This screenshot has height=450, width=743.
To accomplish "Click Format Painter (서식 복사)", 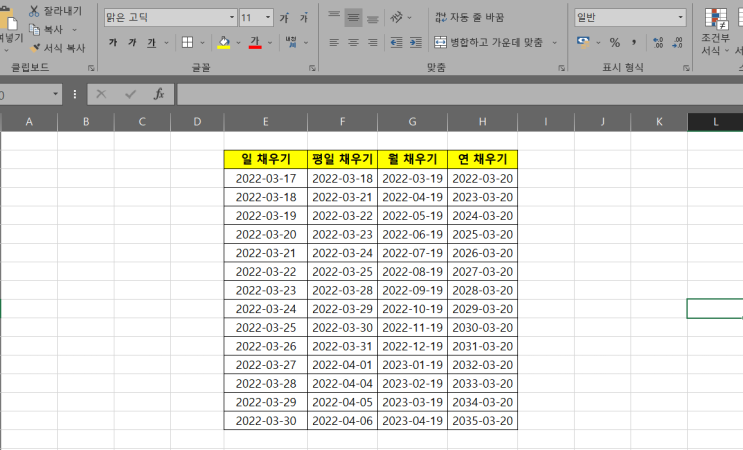I will (58, 48).
